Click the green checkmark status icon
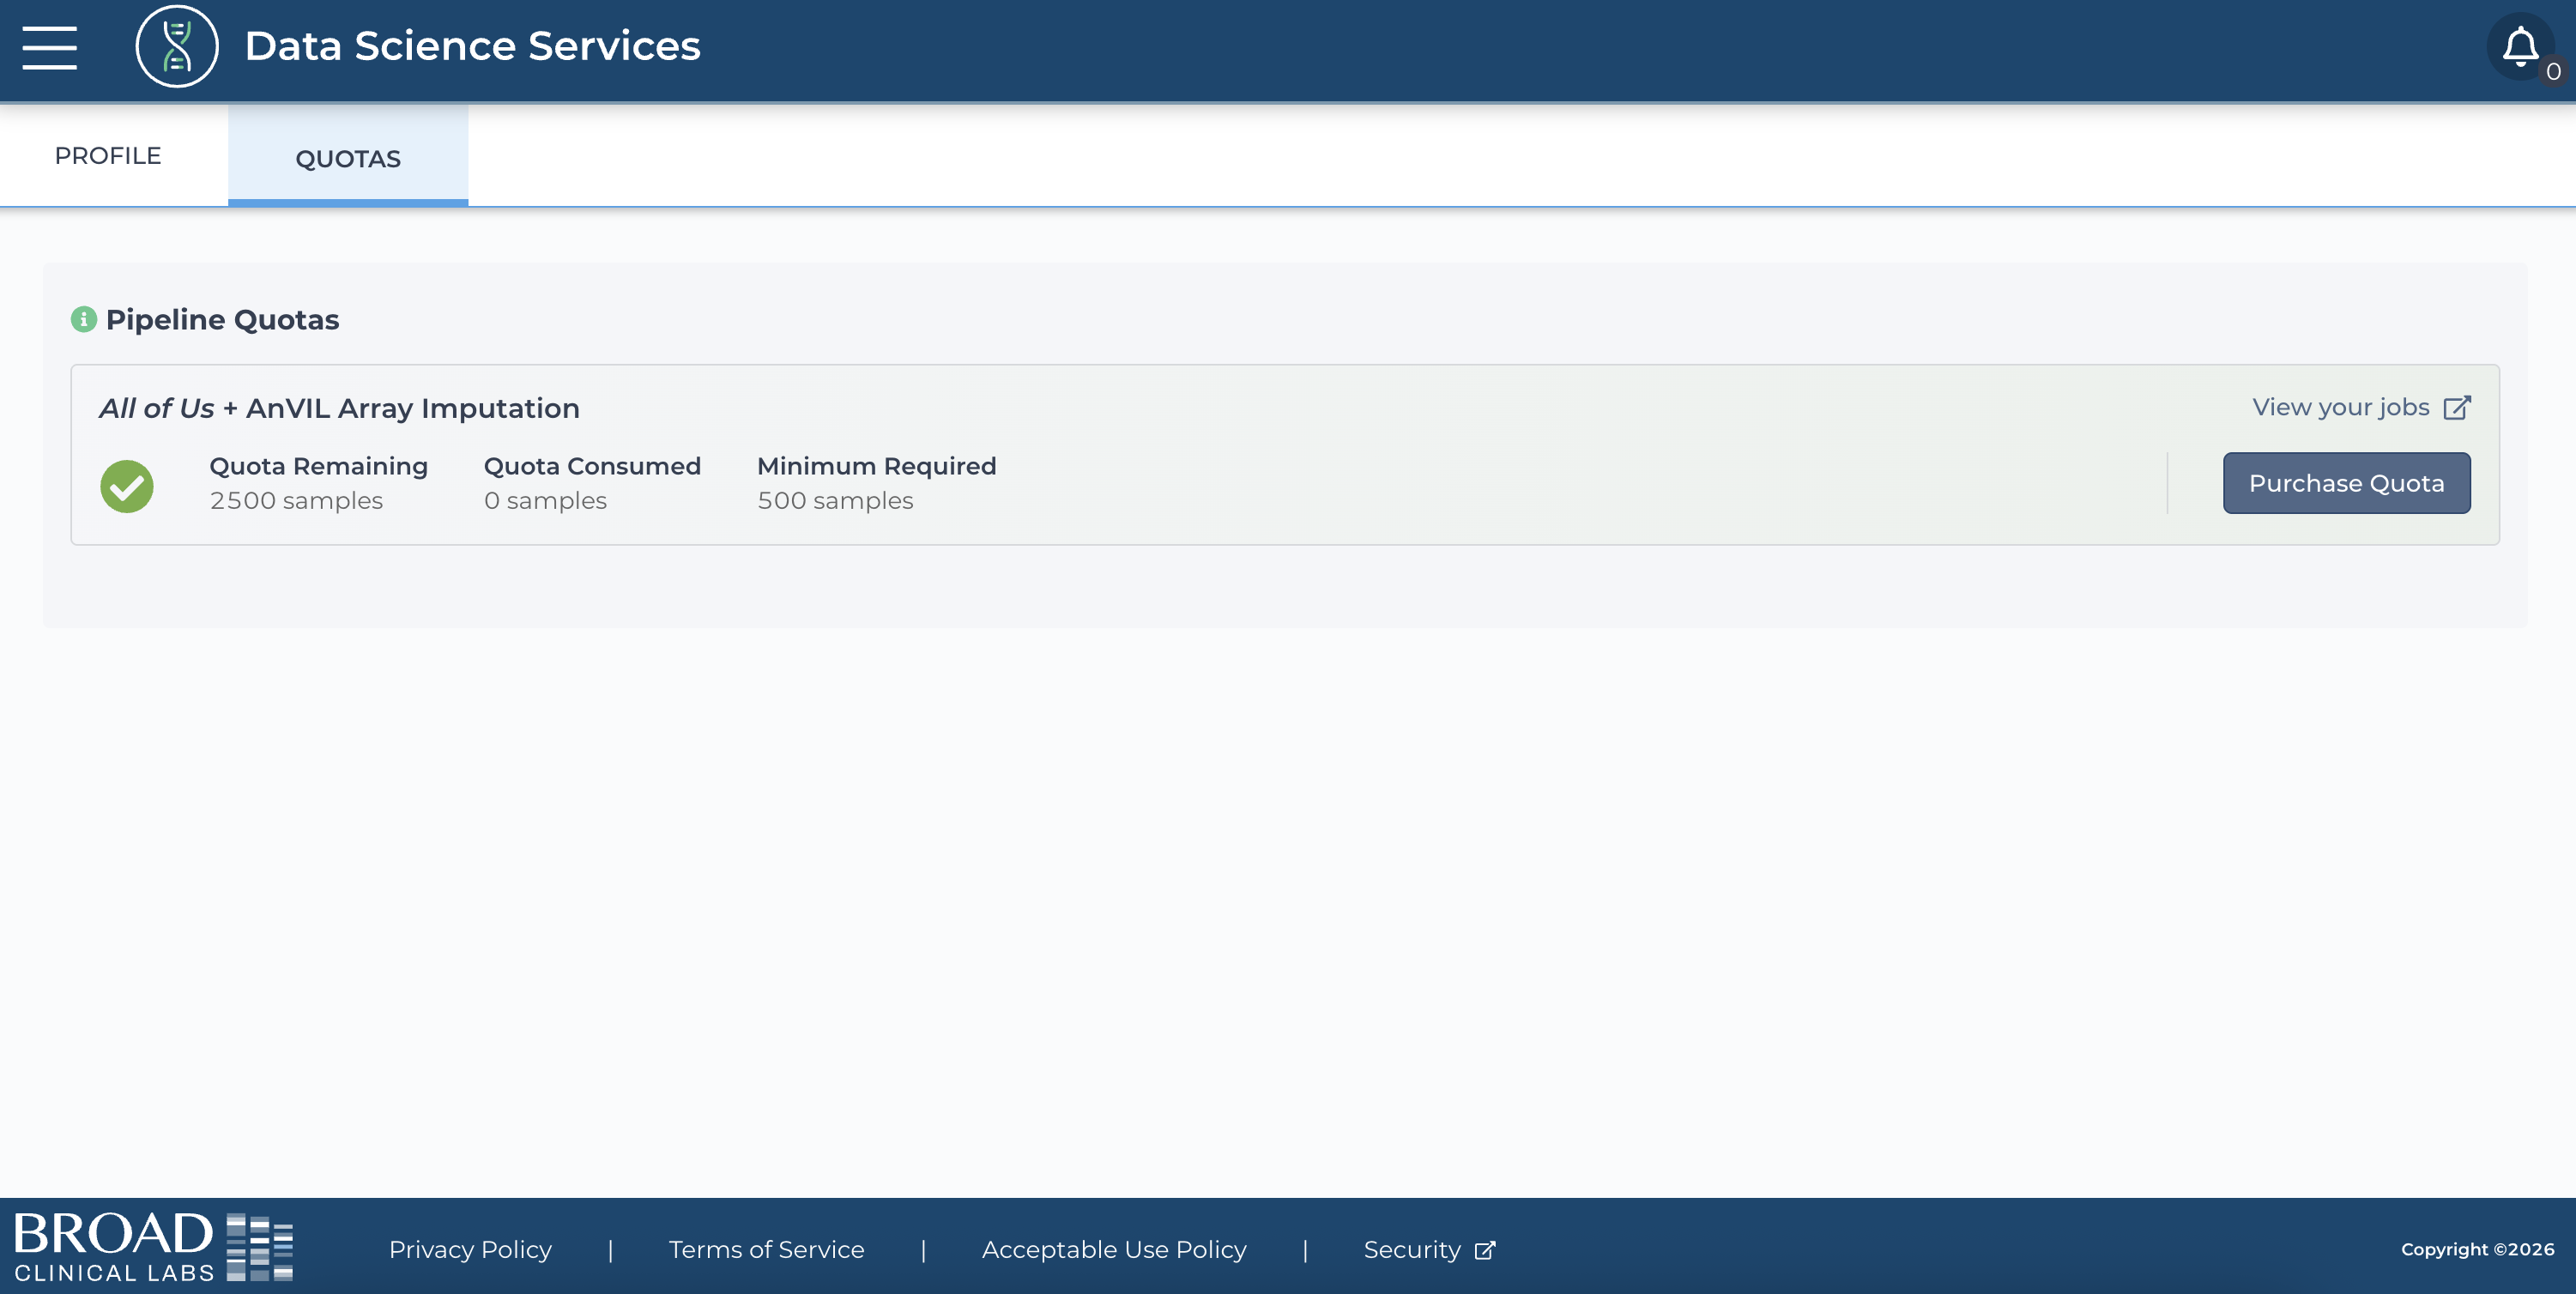This screenshot has height=1294, width=2576. pos(127,486)
